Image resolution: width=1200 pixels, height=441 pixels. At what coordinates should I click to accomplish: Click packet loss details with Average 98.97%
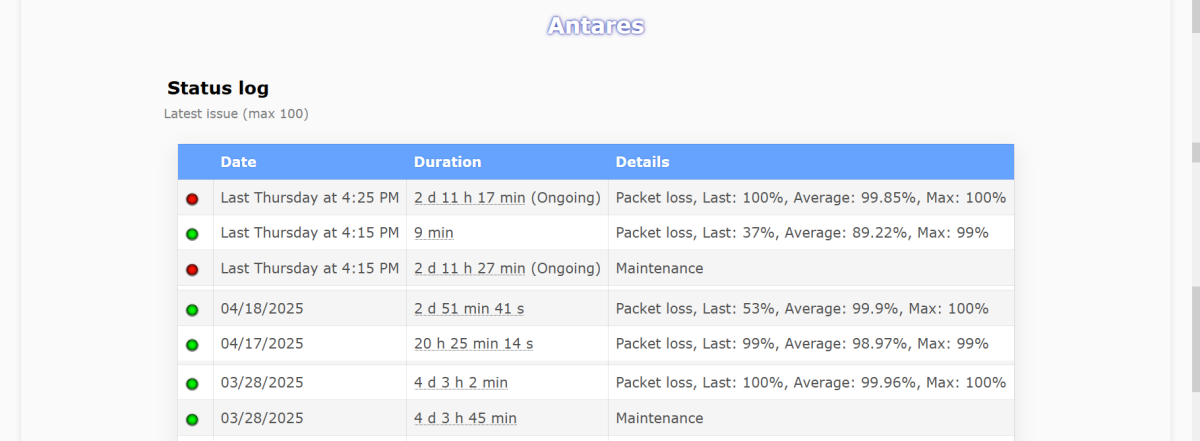(x=802, y=343)
